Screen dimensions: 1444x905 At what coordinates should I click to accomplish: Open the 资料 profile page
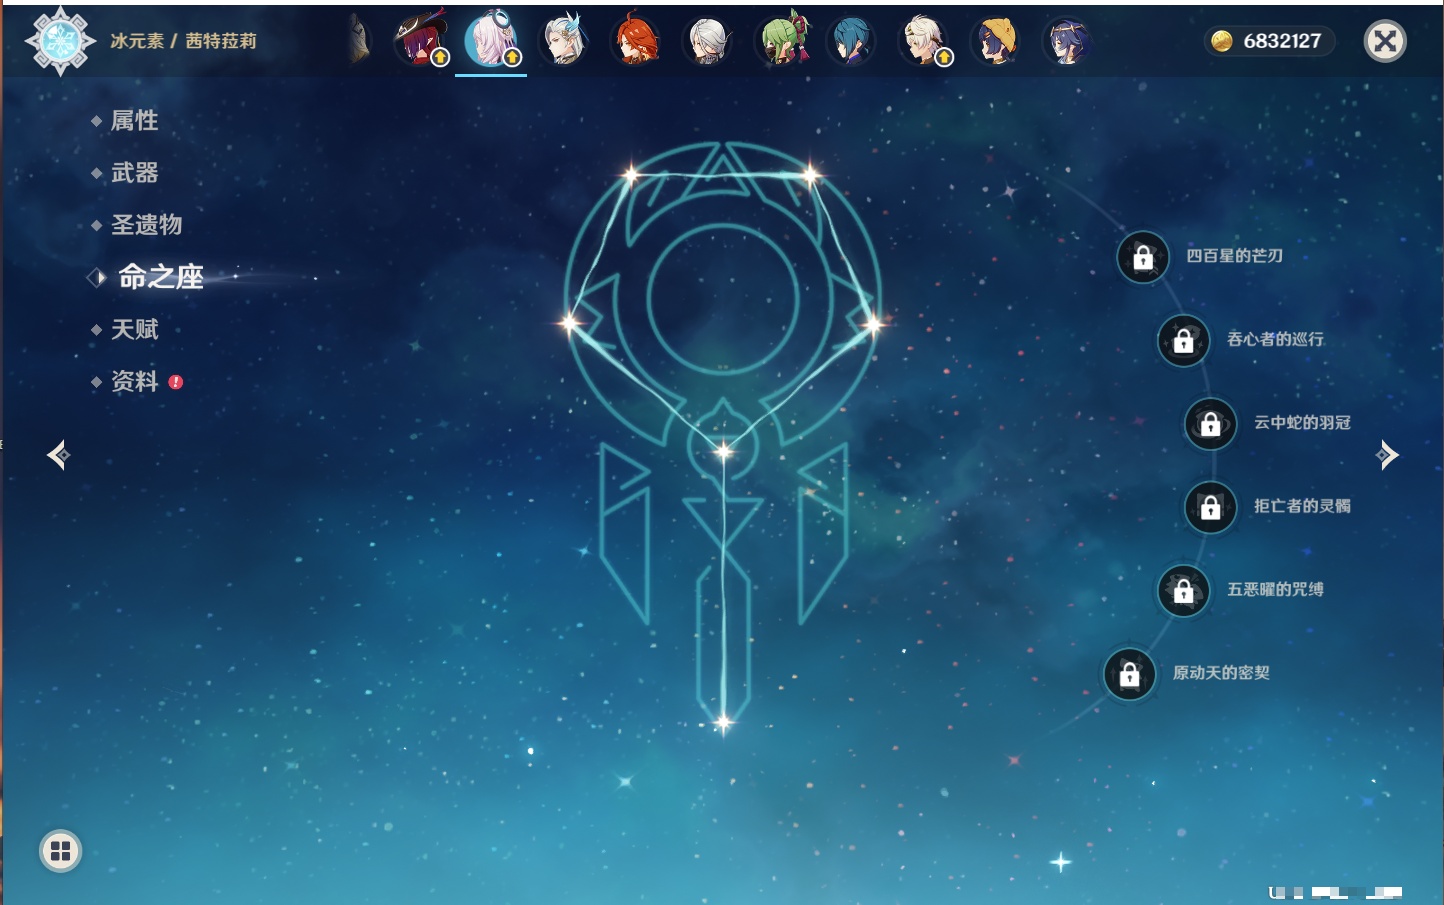[134, 381]
